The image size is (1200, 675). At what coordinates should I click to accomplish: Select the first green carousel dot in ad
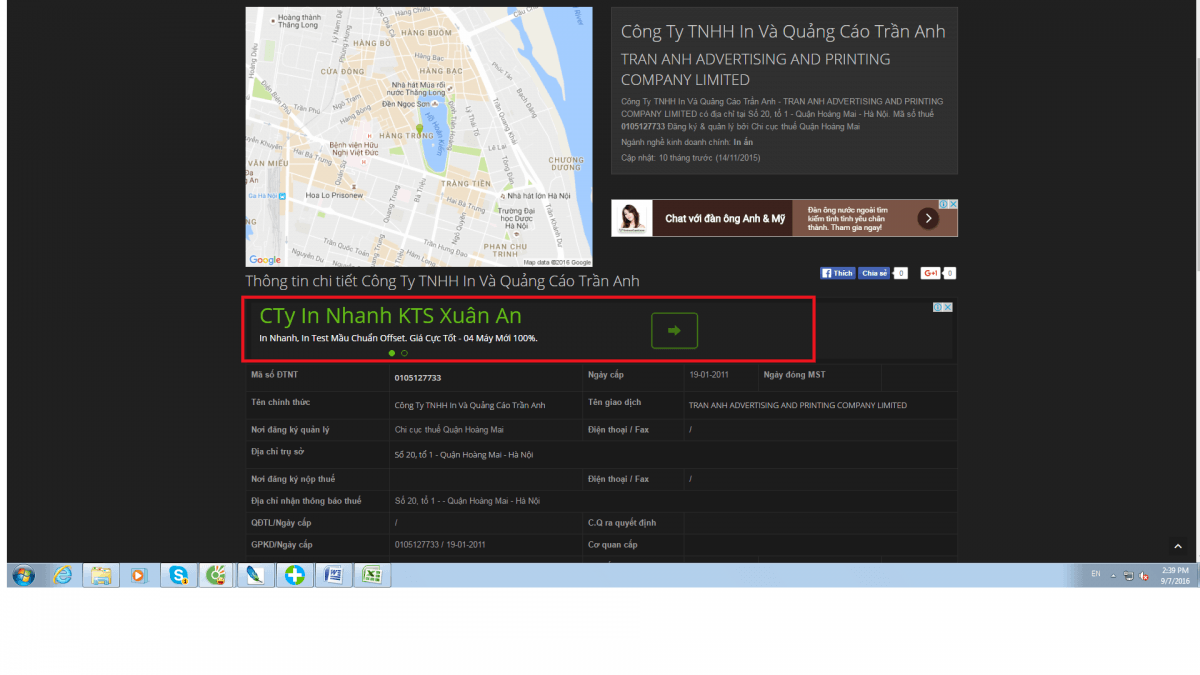pyautogui.click(x=392, y=353)
